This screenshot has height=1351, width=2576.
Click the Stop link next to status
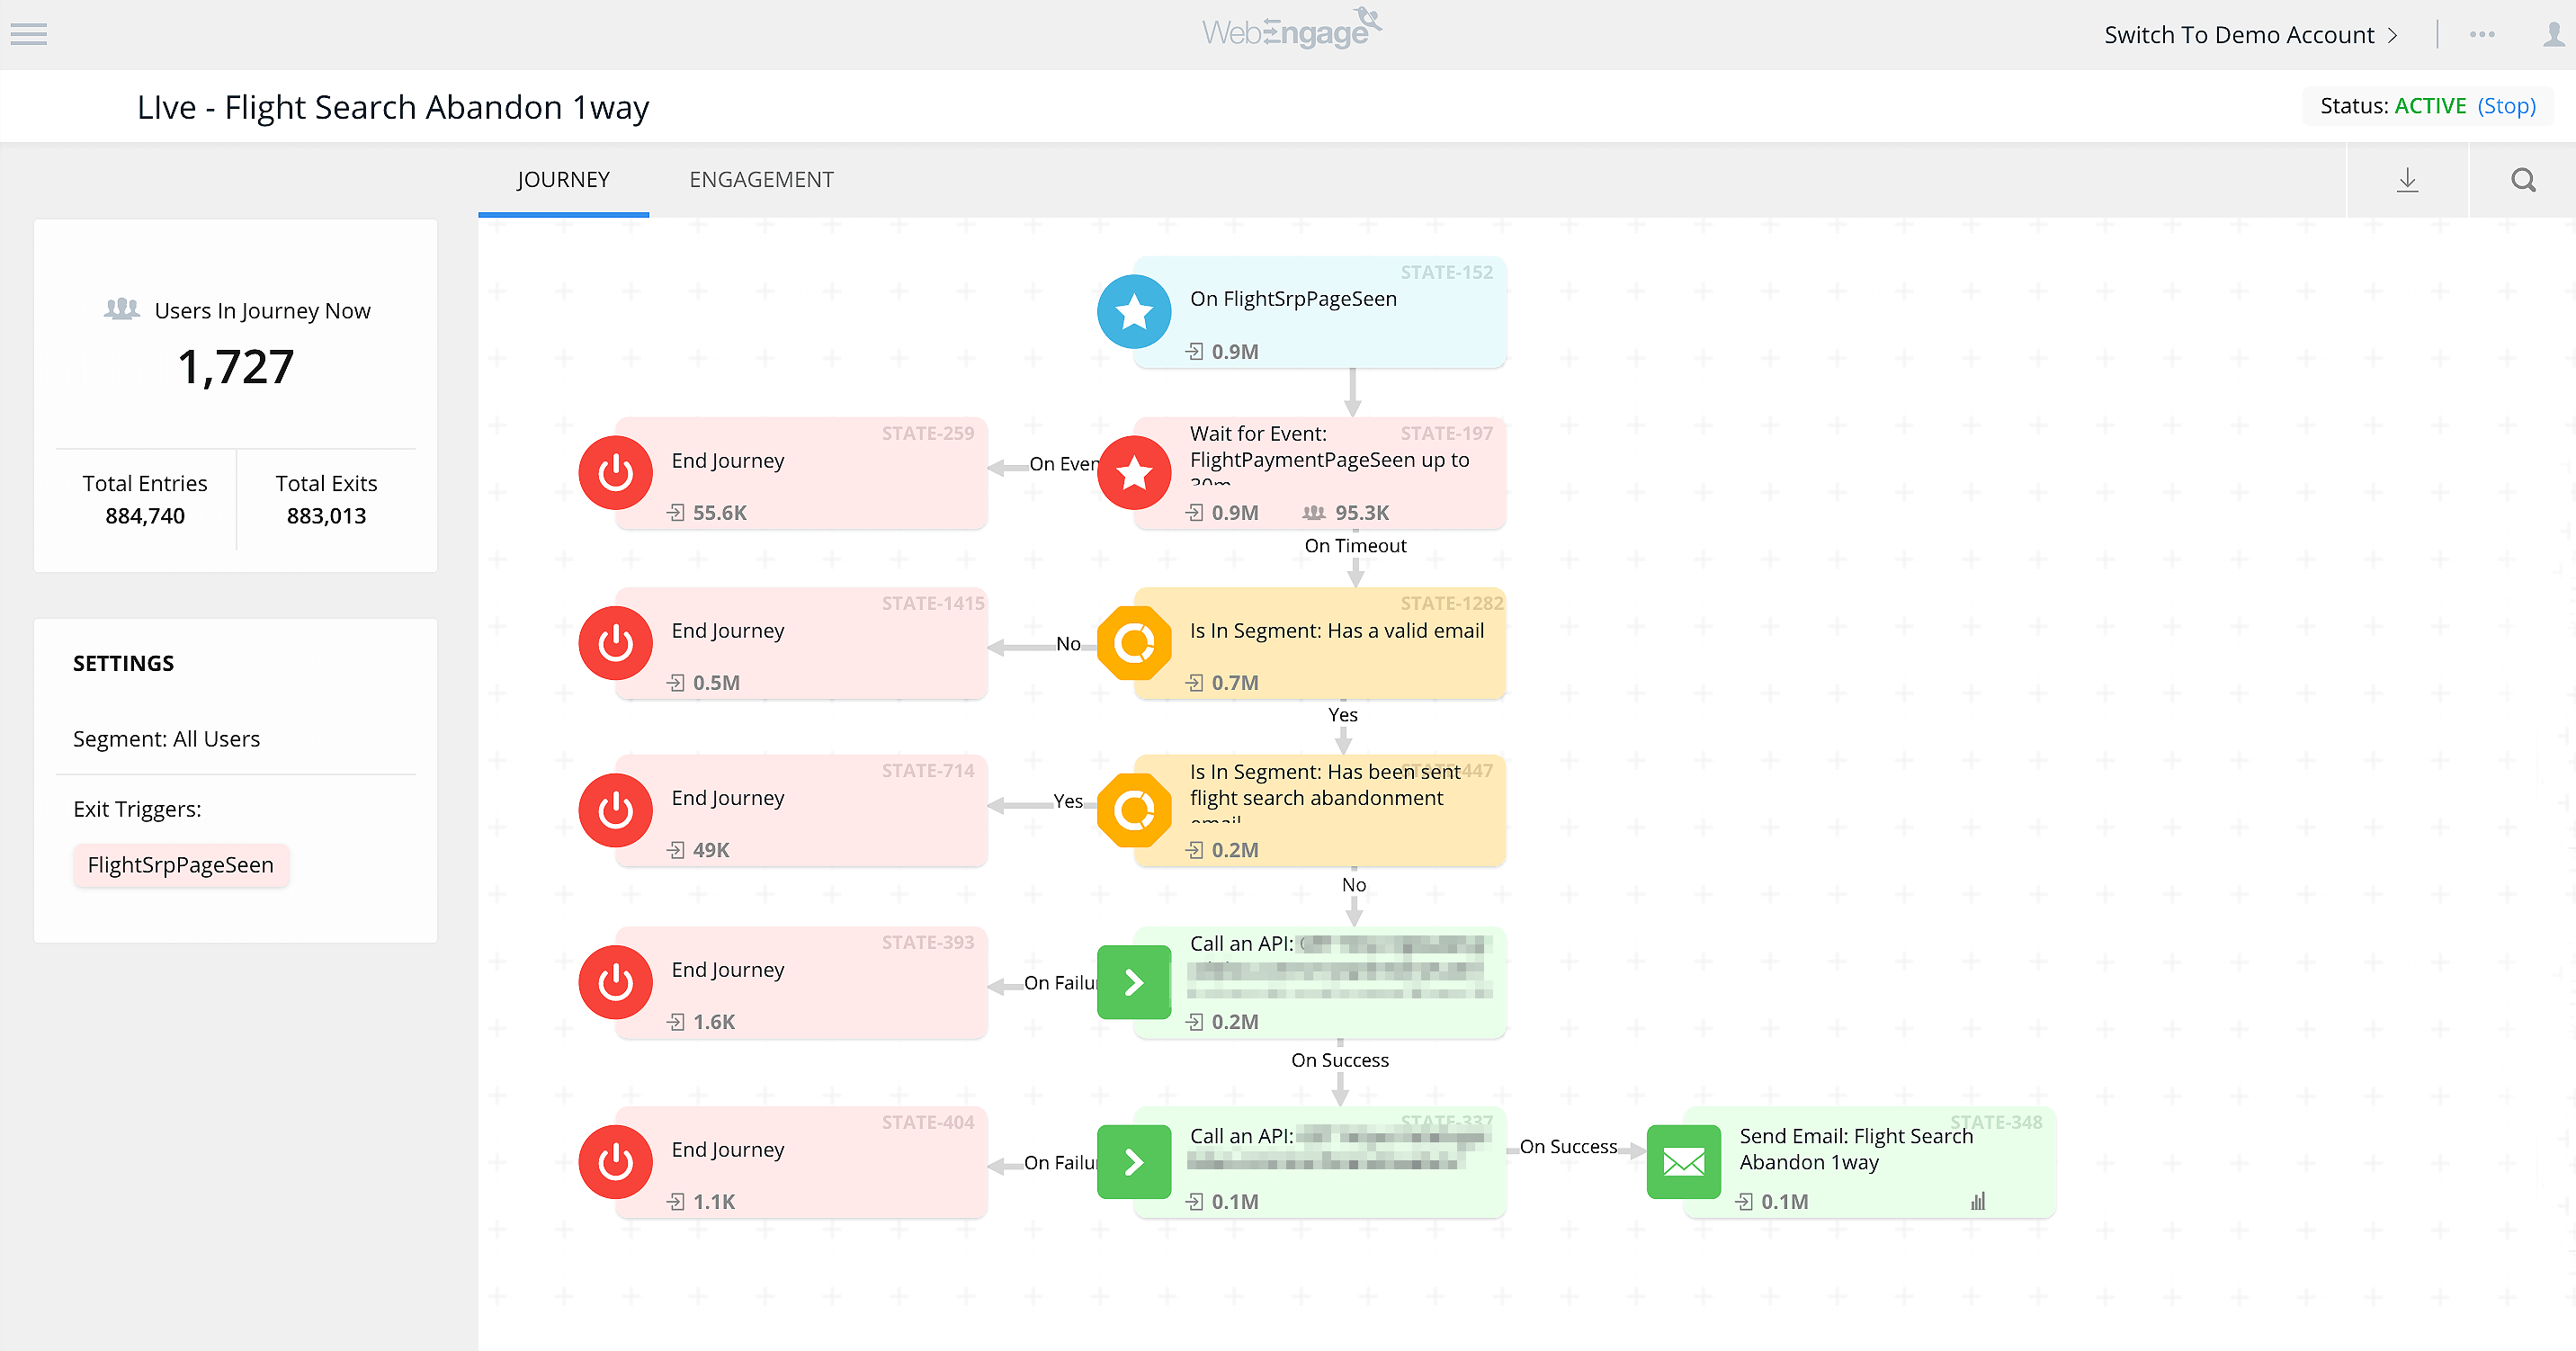[x=2506, y=106]
